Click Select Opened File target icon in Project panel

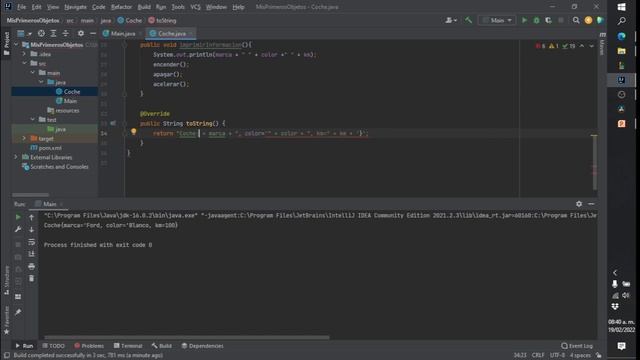[x=41, y=33]
